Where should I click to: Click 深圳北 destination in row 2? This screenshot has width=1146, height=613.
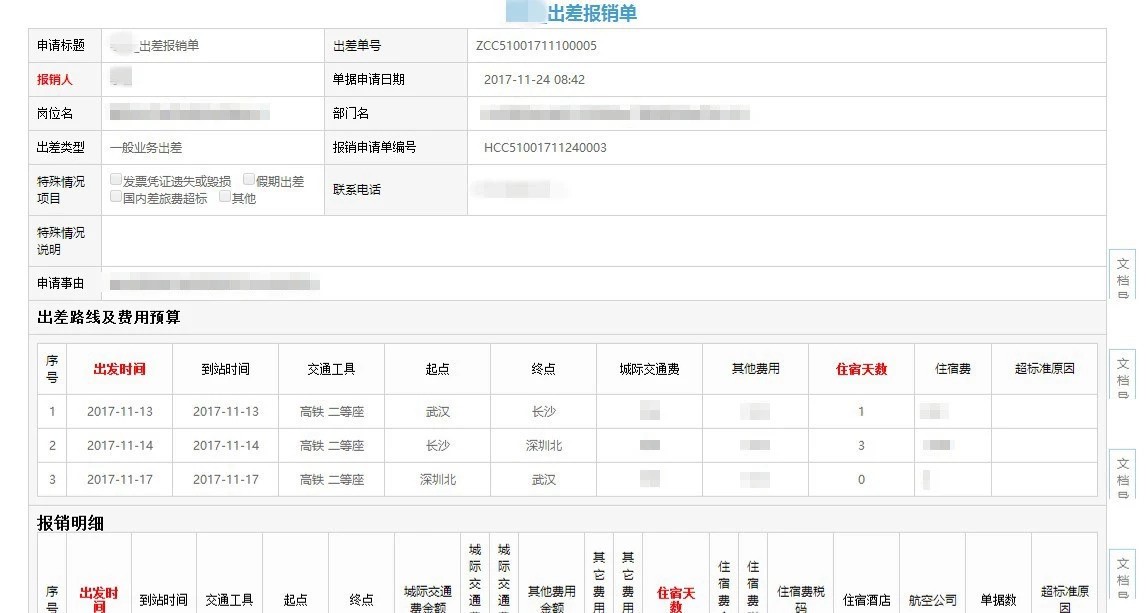543,446
